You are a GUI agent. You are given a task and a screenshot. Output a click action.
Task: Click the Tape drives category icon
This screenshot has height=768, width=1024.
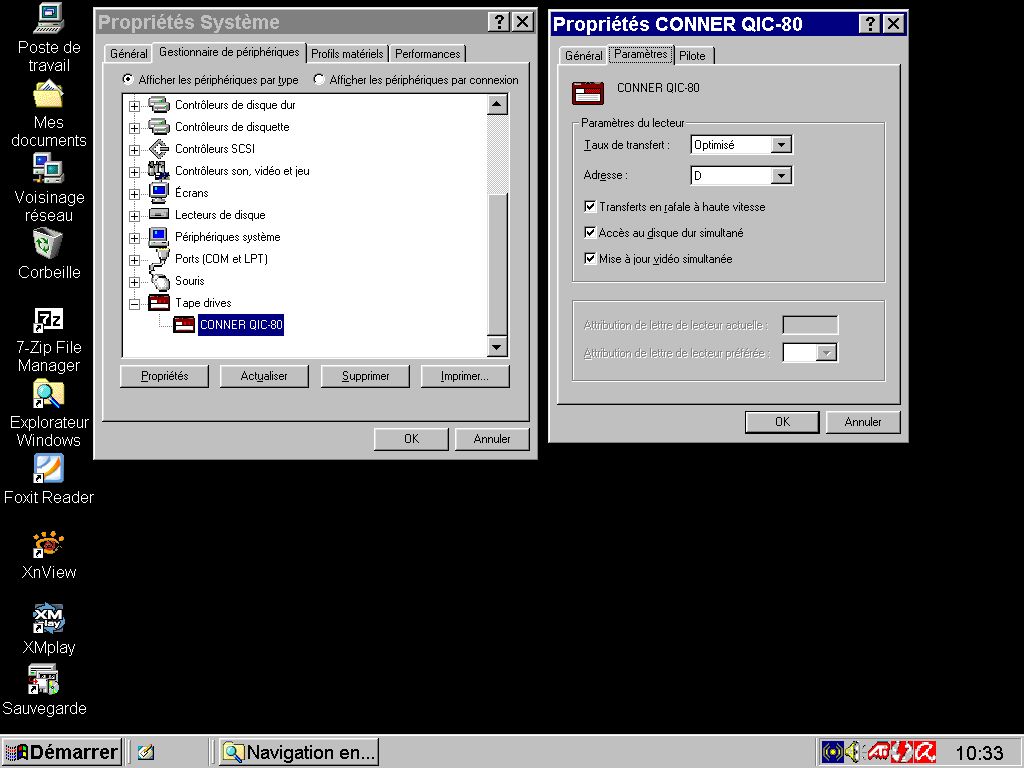tap(159, 302)
